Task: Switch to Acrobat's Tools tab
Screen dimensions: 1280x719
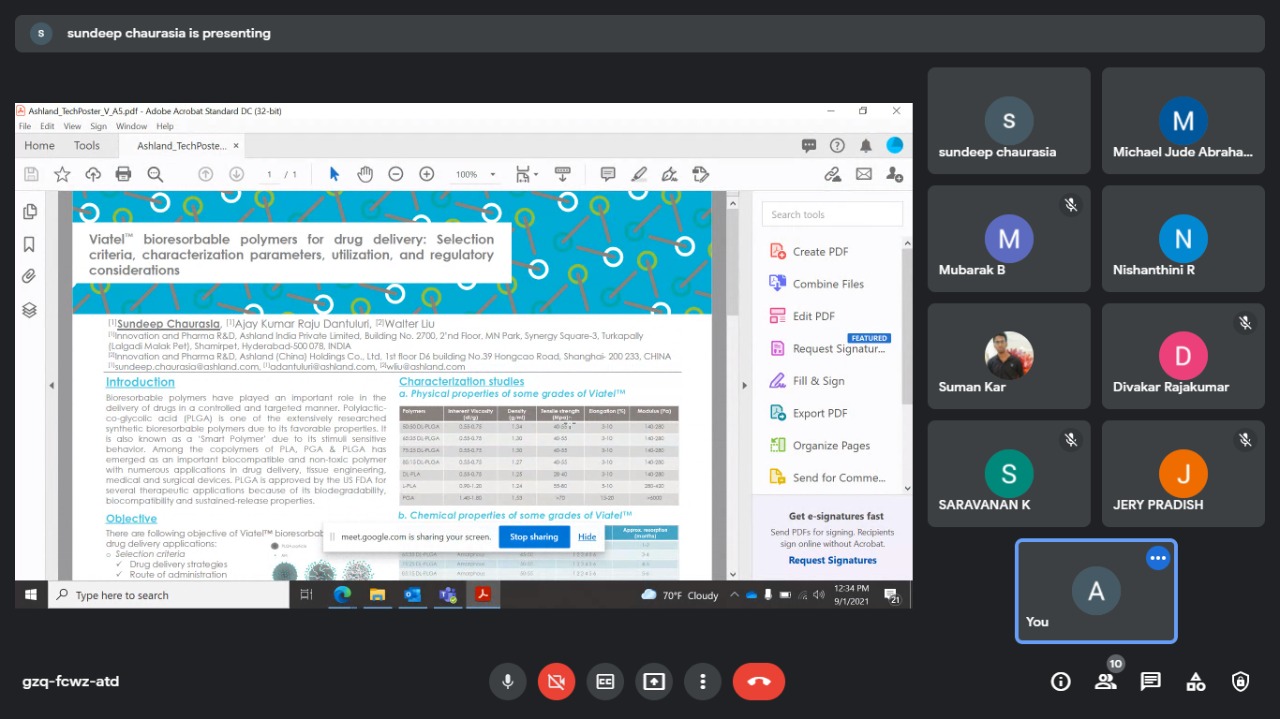Action: point(87,146)
